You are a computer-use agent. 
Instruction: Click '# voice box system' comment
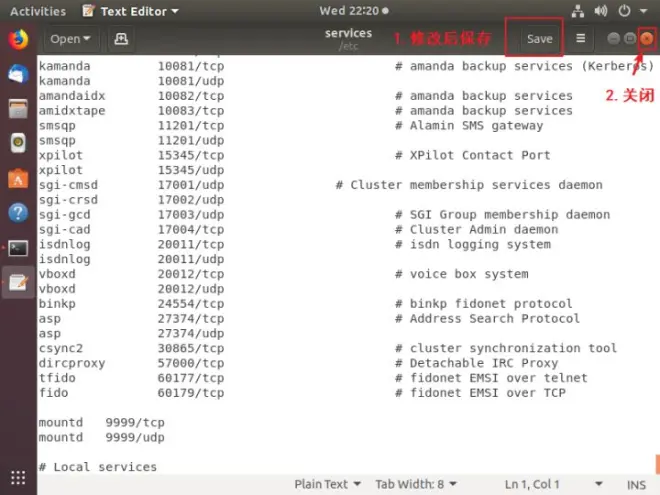click(462, 274)
